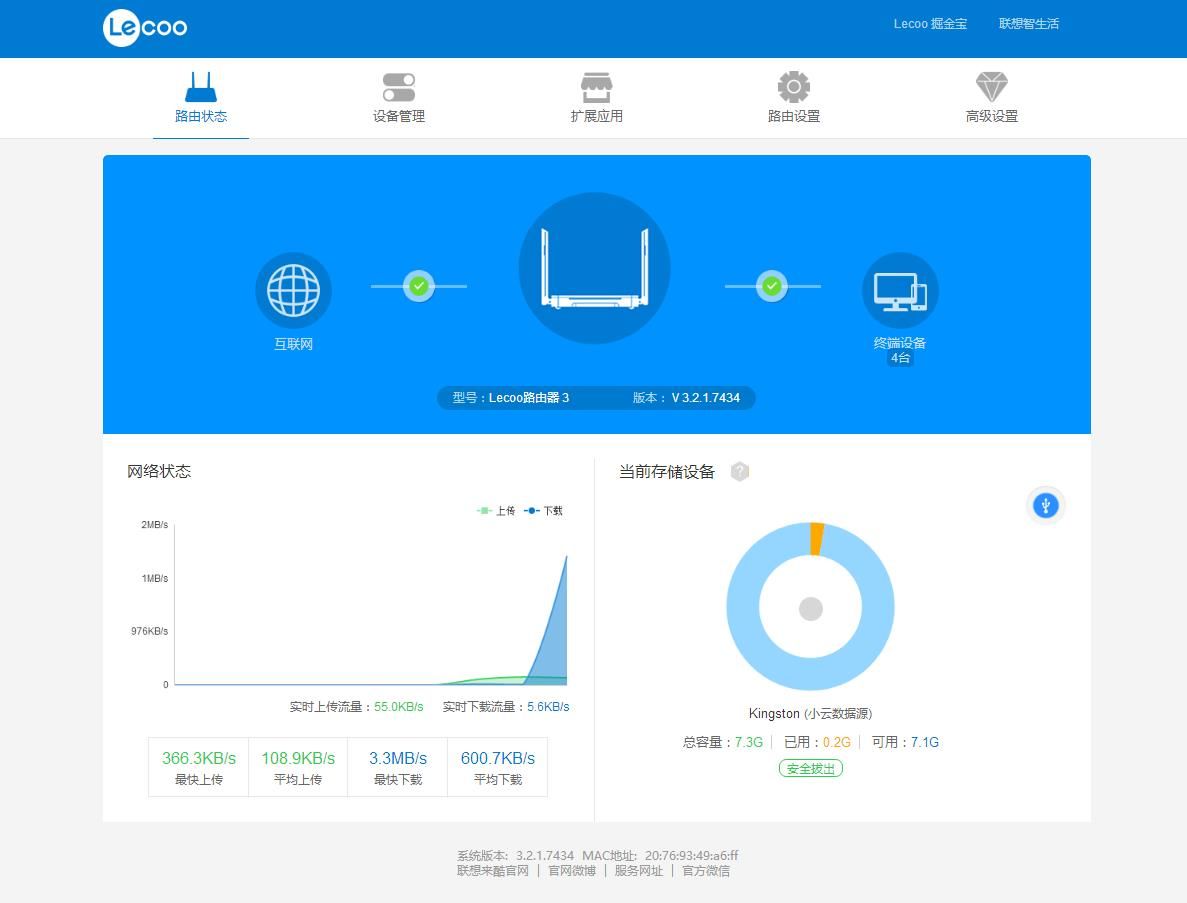Click the MAC address 20:76:93:49:a6:ff
The image size is (1187, 903).
(x=691, y=856)
